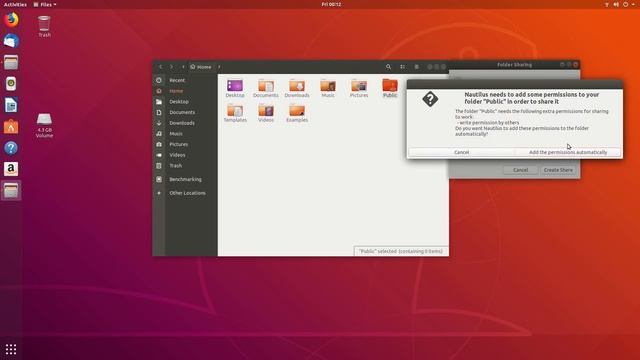640x360 pixels.
Task: Open the Files app menu
Action: (45, 4)
